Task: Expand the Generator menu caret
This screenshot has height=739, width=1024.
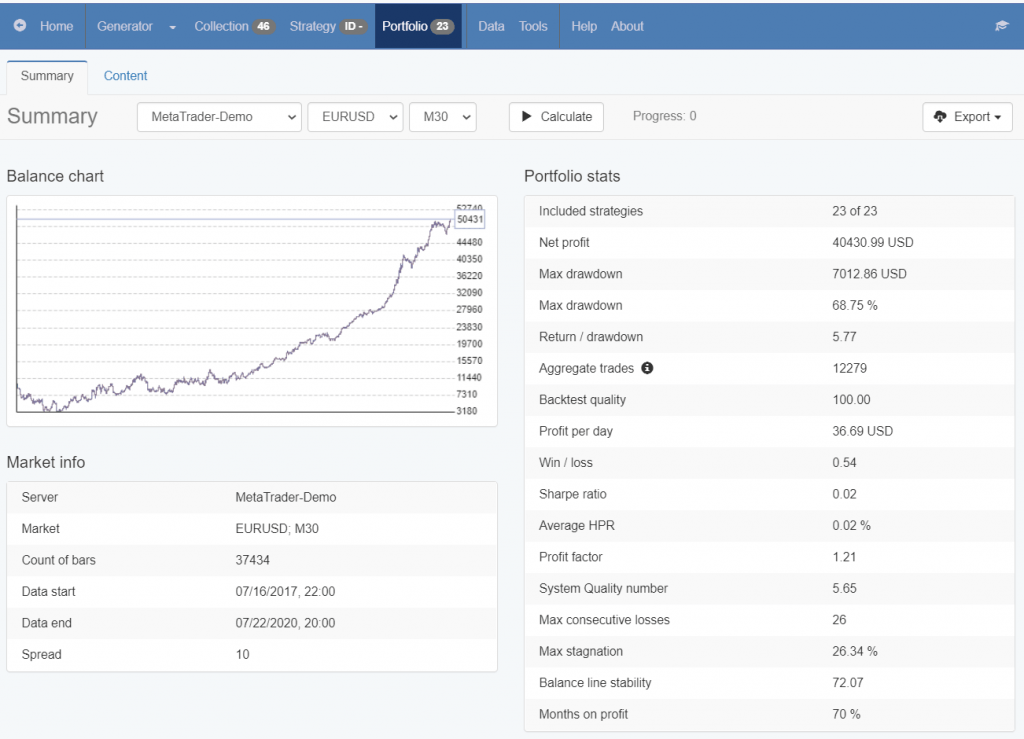Action: click(x=173, y=27)
